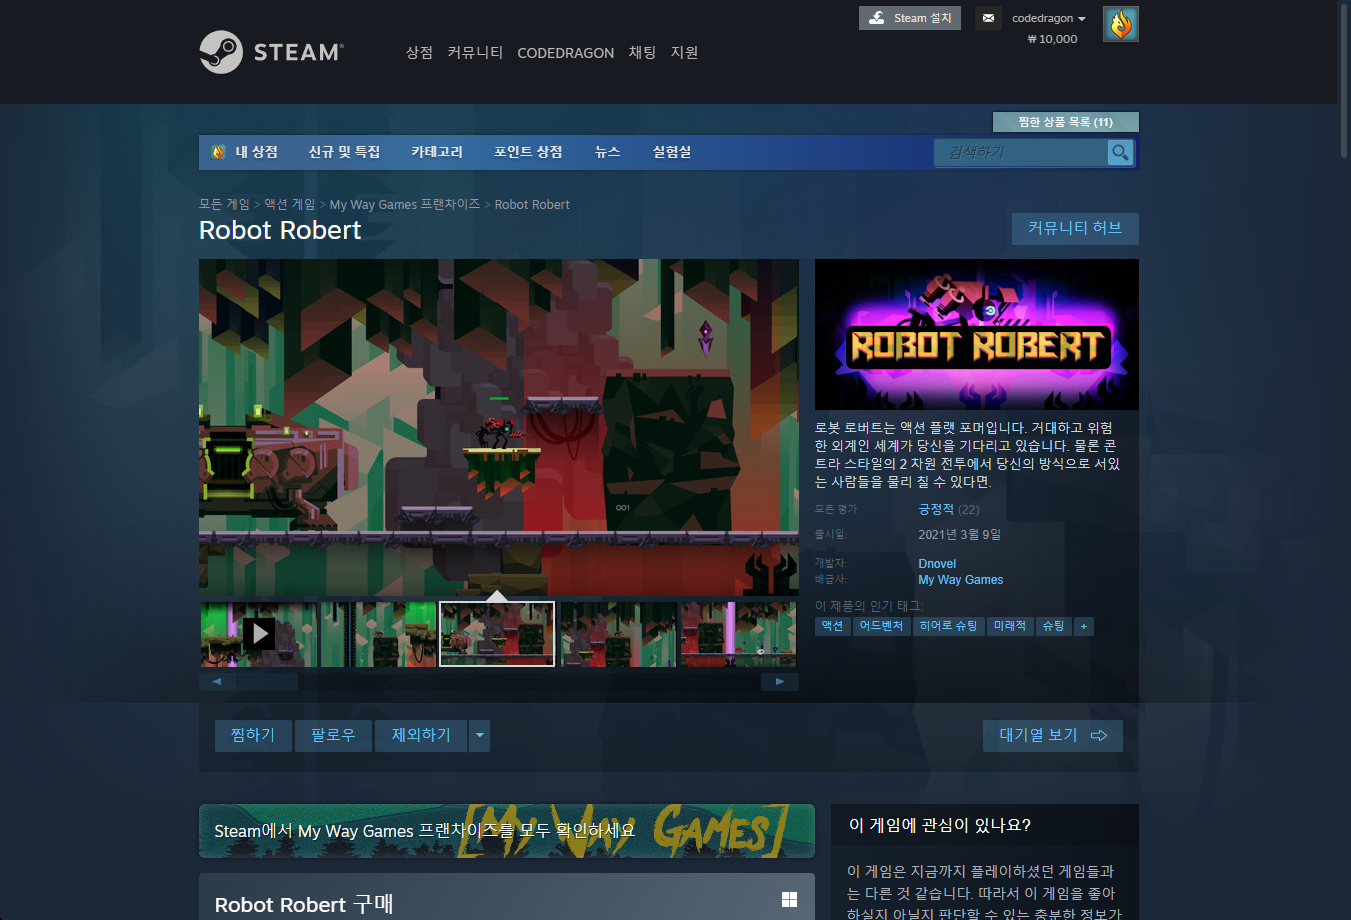Click the Steam 설치 download button

pyautogui.click(x=910, y=18)
